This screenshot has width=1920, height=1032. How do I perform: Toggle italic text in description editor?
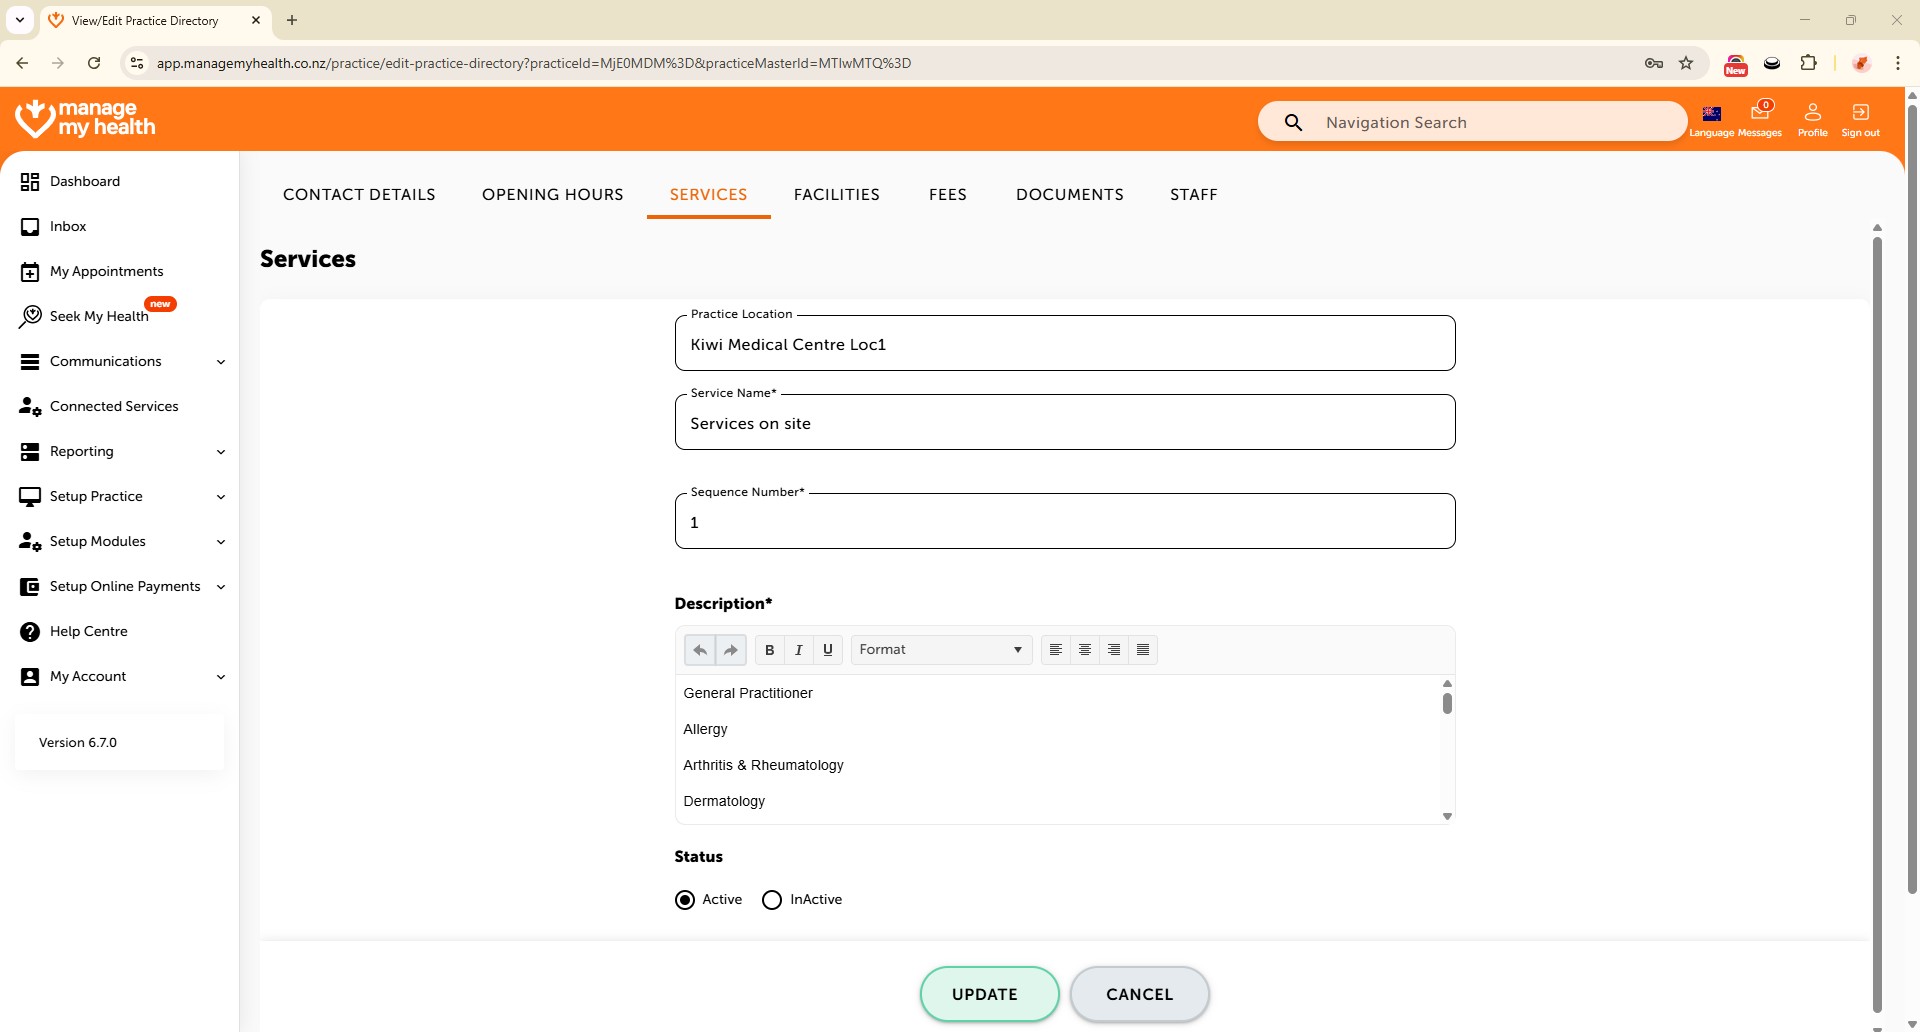(798, 650)
